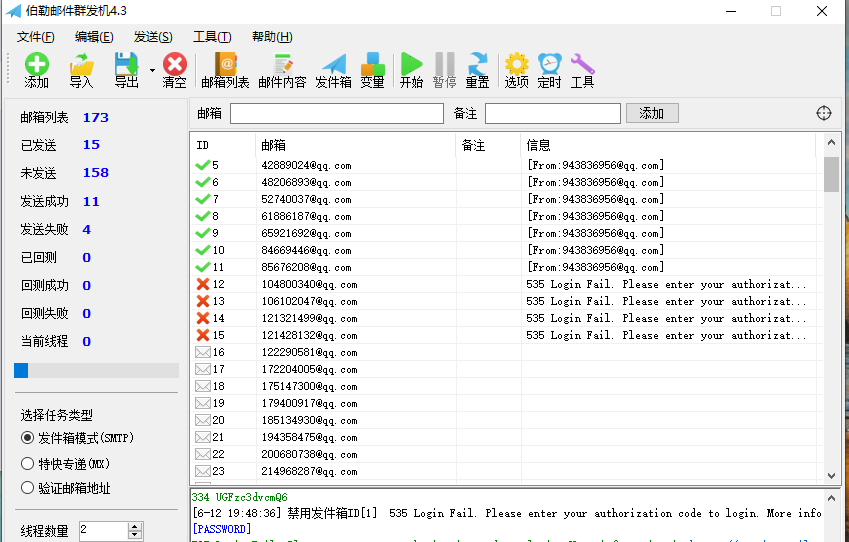Click the red Clear (清空) icon
Screen dimensions: 849x542
point(175,66)
